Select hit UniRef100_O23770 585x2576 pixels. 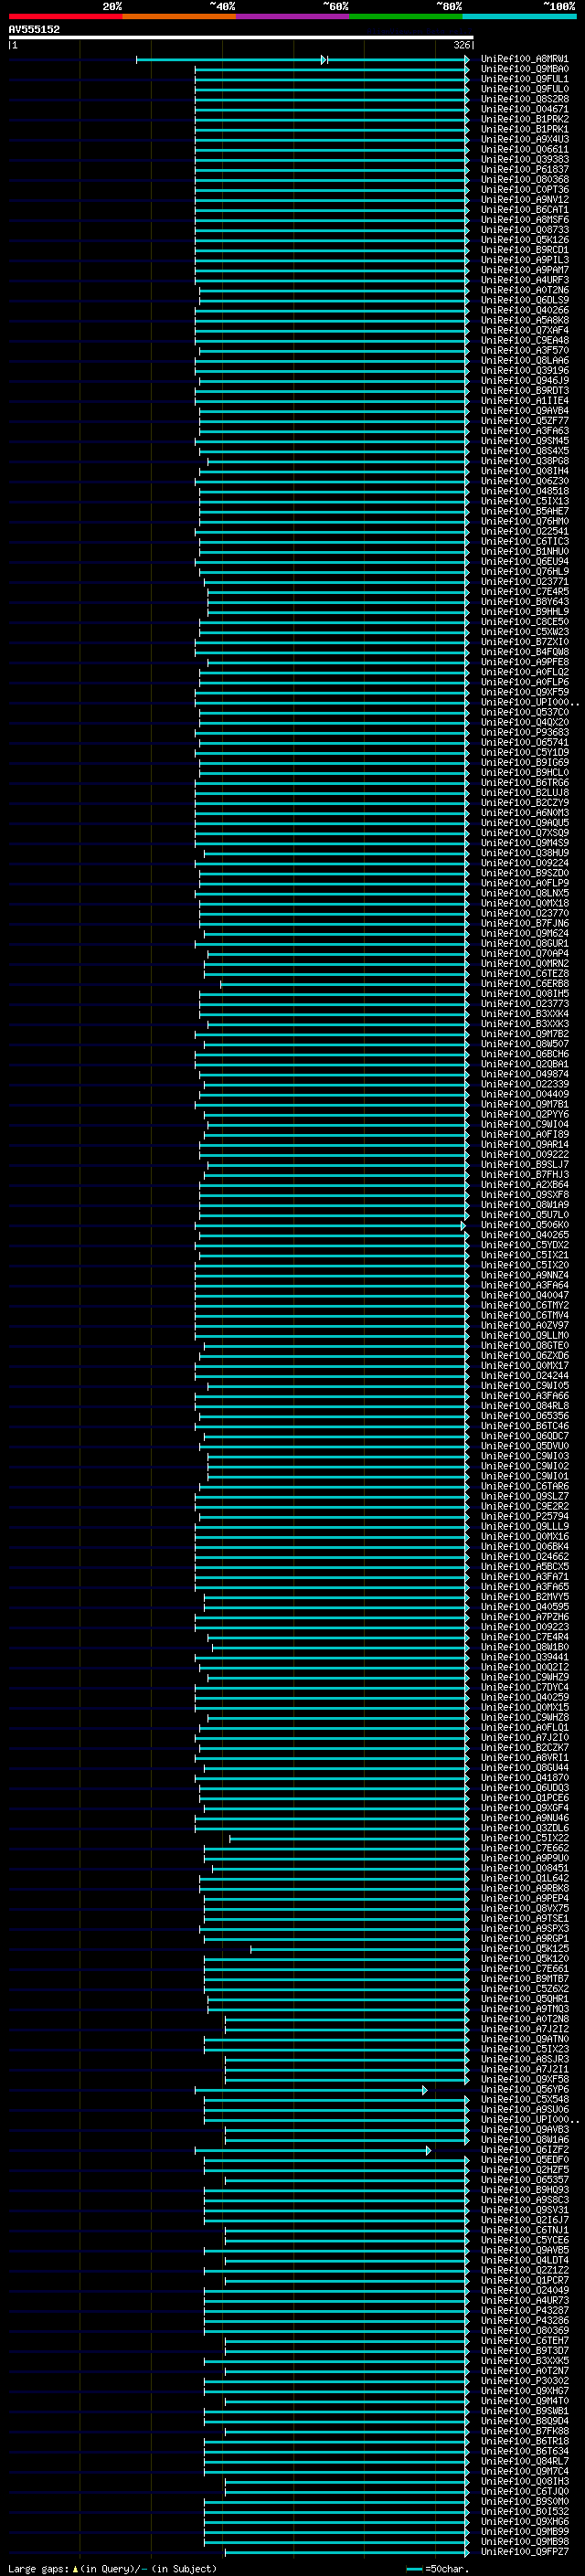[x=525, y=913]
